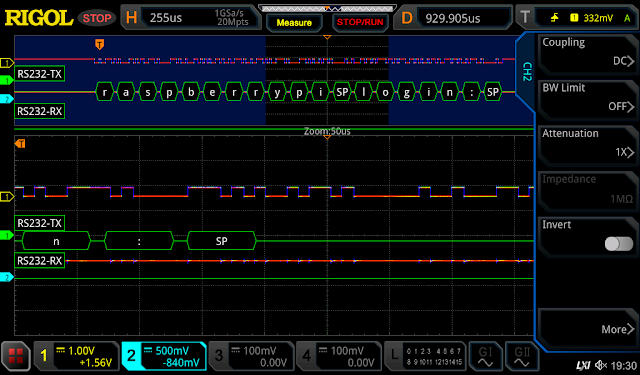Tap the trigger source channel 1 badge
The image size is (640, 375).
(574, 18)
